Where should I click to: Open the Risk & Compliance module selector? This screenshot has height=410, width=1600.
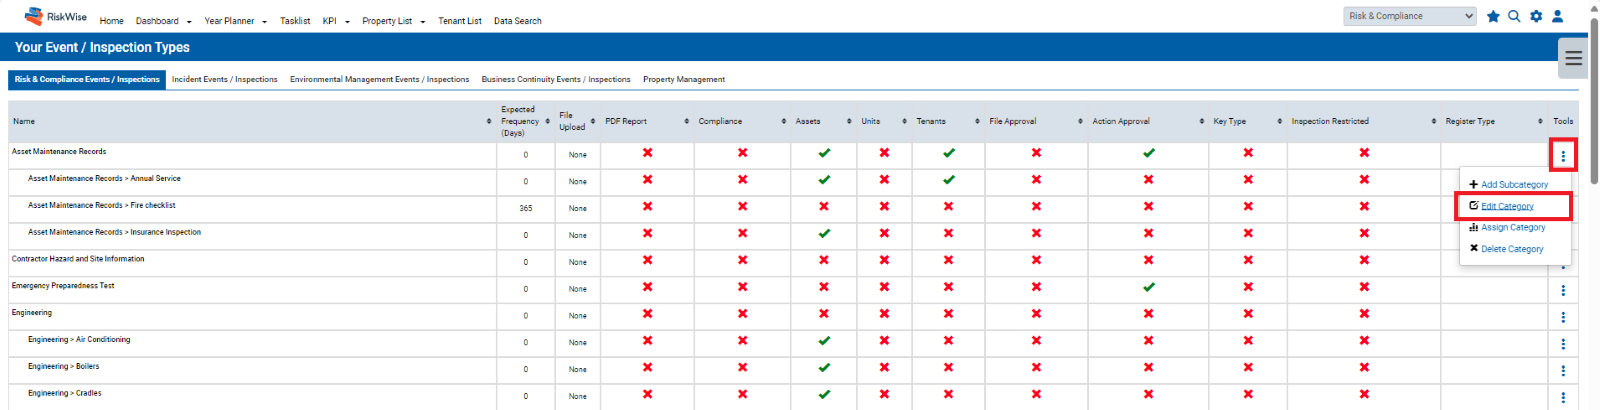(1410, 16)
